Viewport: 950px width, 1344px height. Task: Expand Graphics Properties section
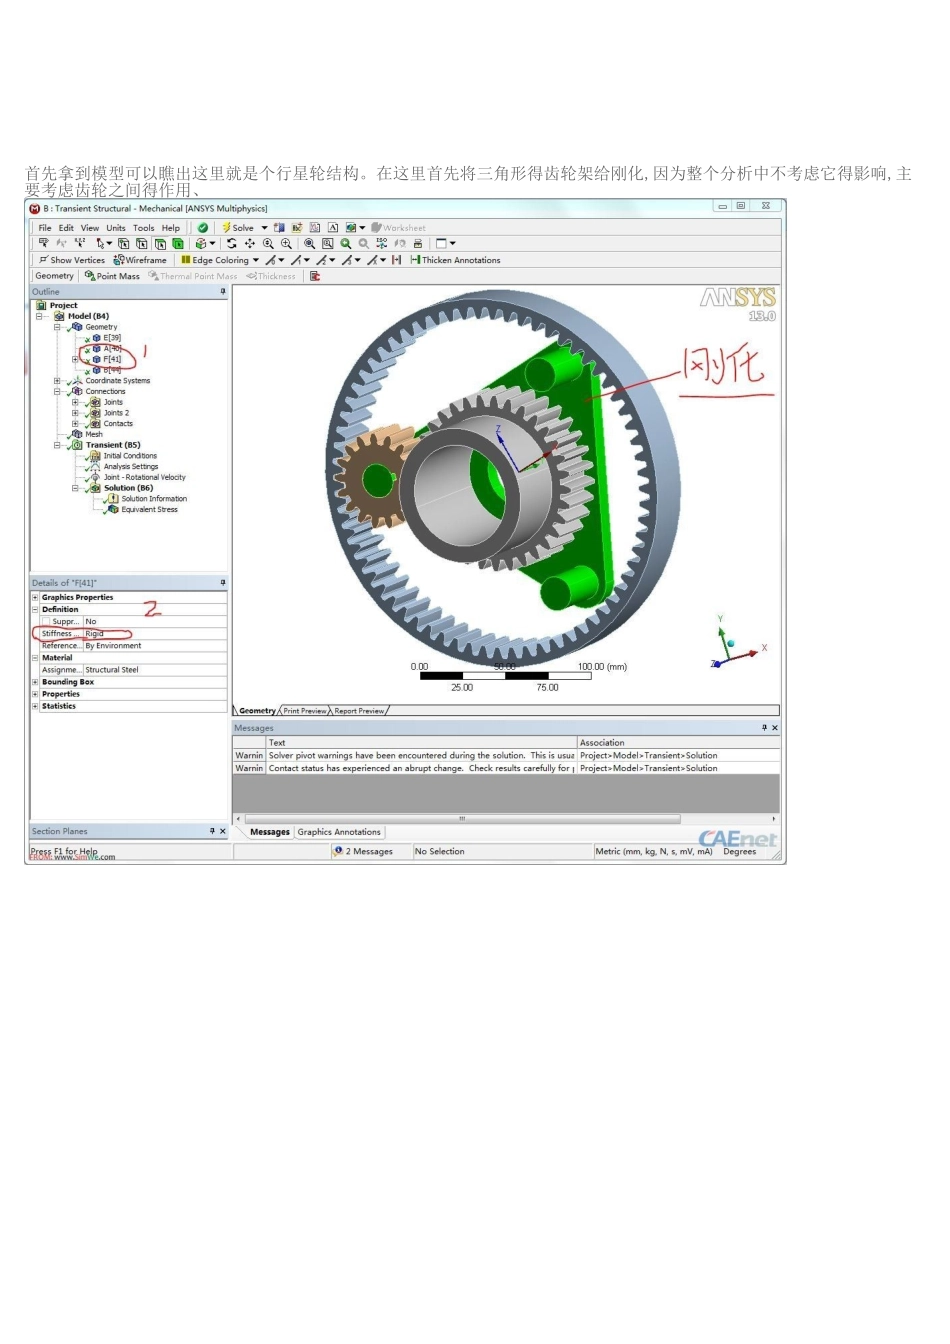coord(36,598)
